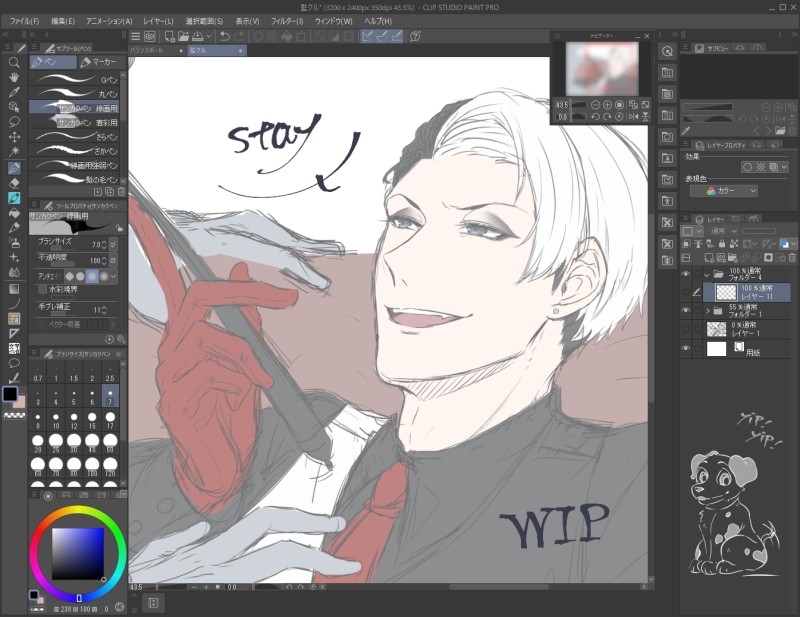Toggle snap to ruler in the command bar
The image size is (800, 617).
367,36
